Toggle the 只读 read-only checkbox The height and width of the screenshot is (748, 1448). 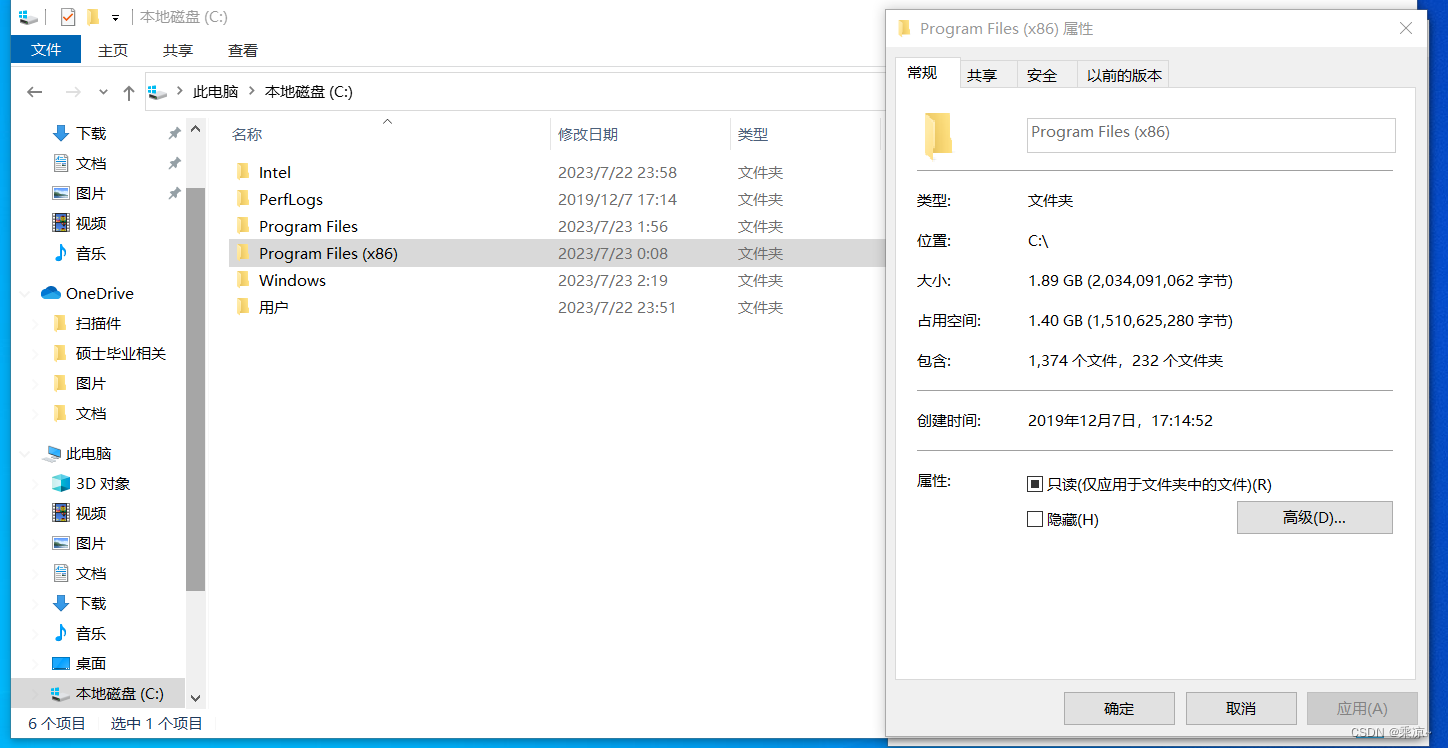pos(1035,484)
